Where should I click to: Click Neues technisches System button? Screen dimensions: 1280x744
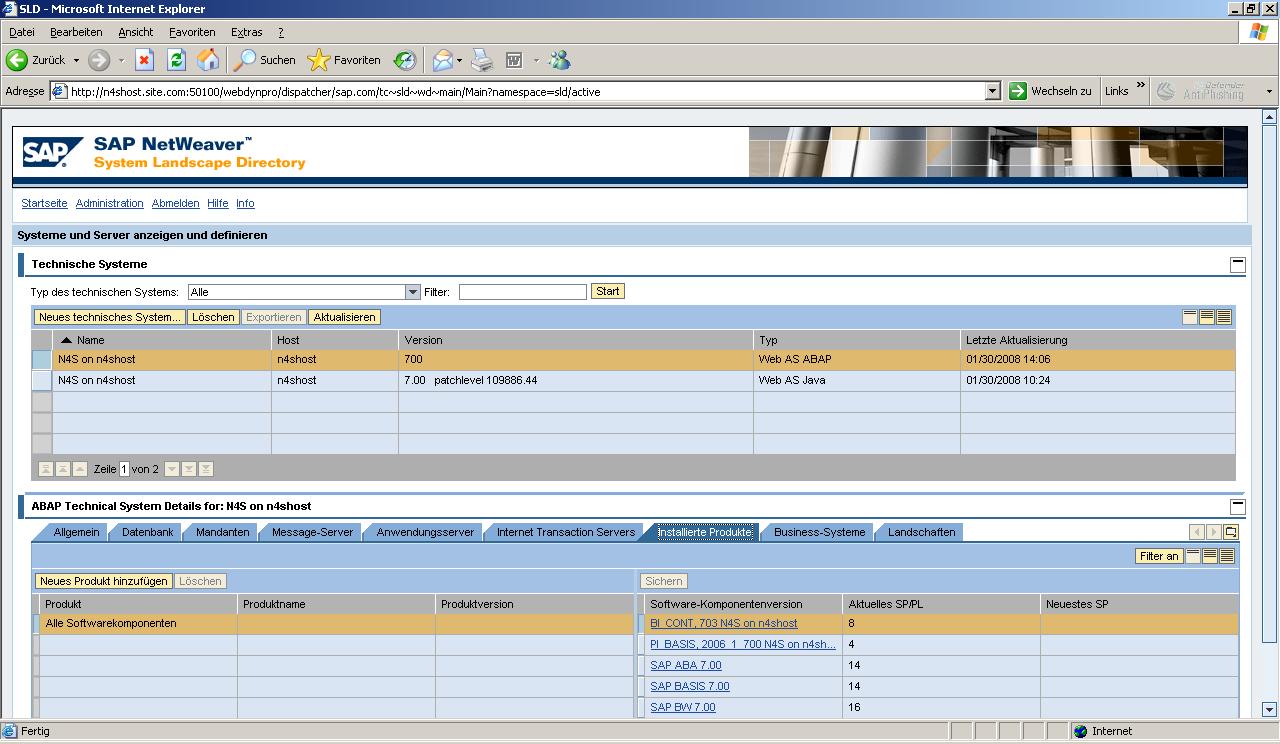[x=110, y=317]
